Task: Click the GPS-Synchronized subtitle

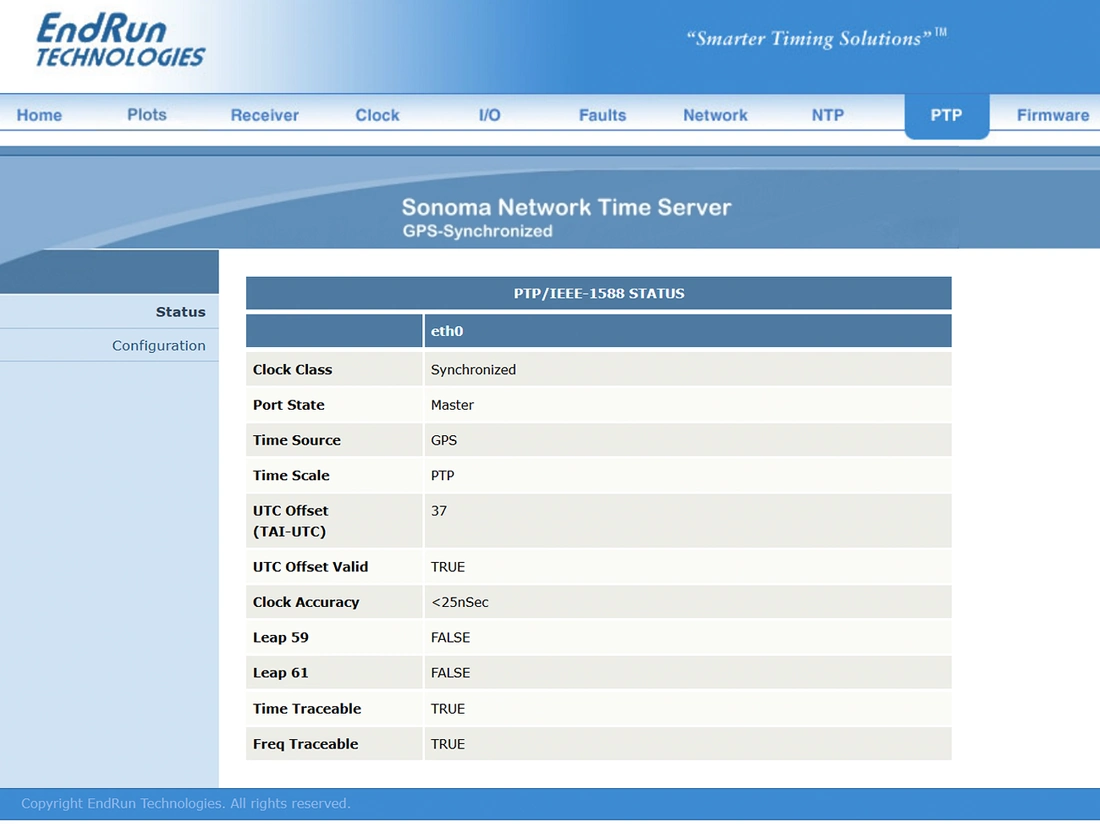Action: 477,231
